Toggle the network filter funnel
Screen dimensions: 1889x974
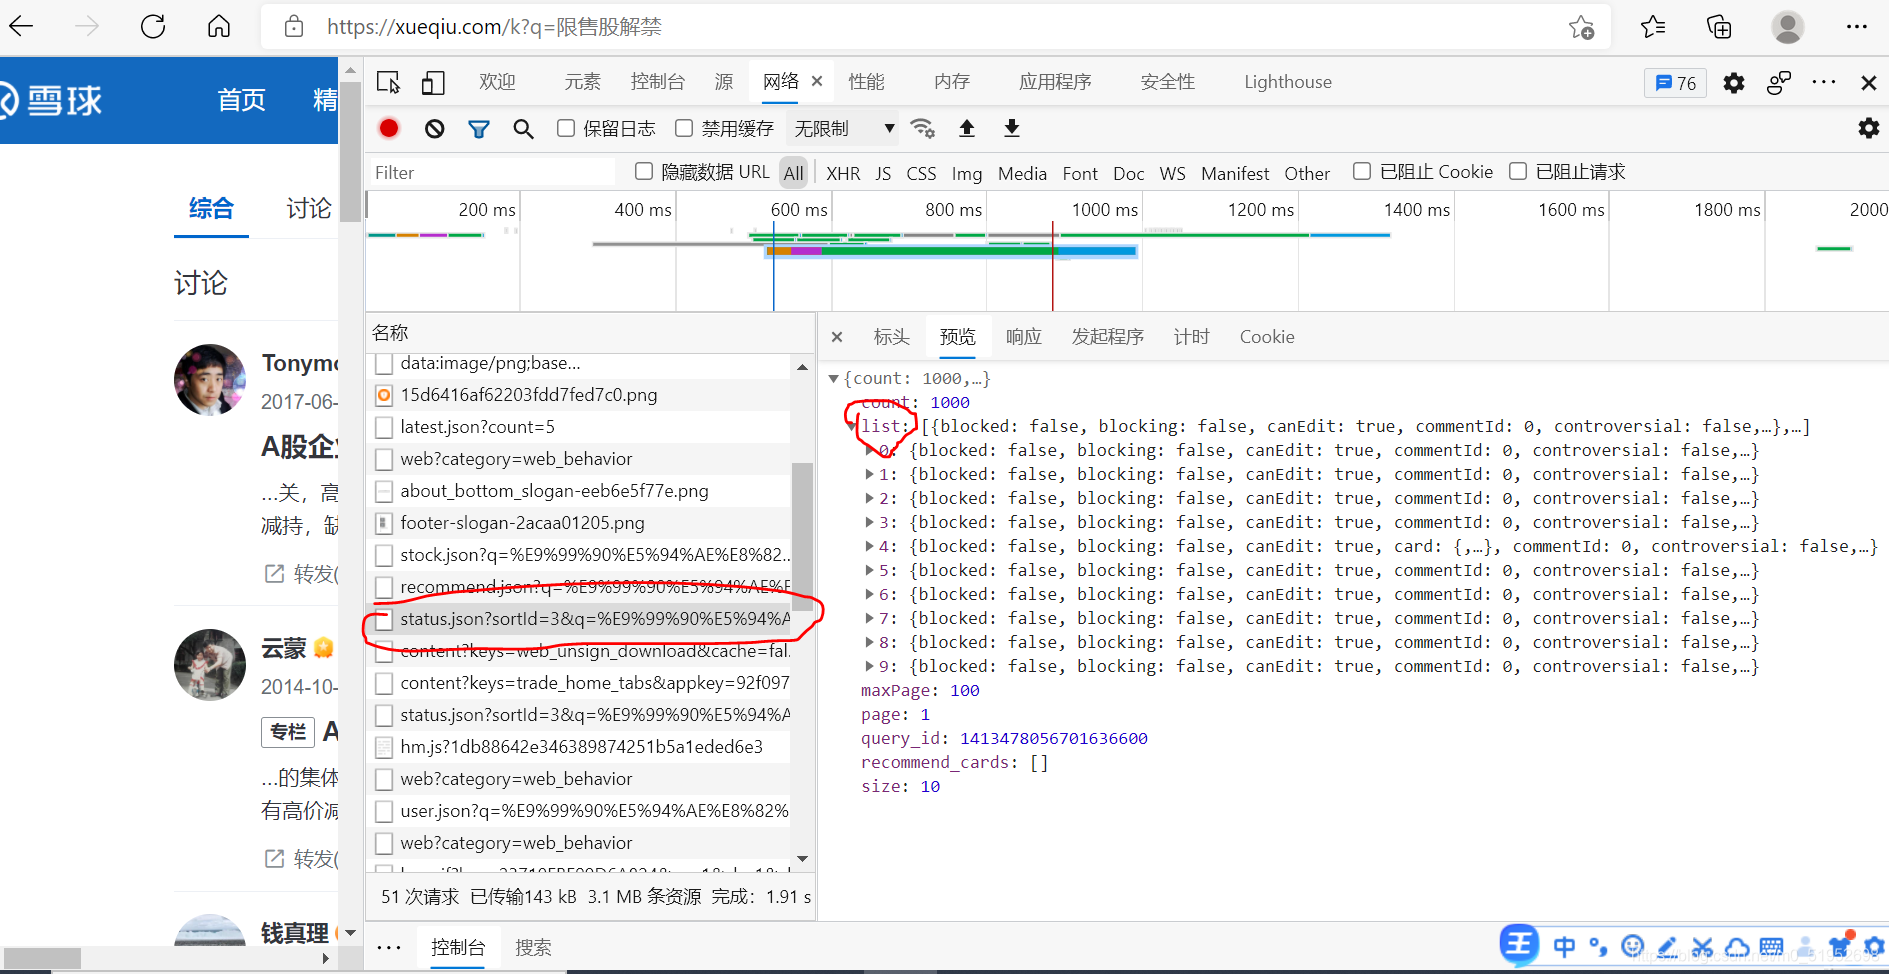(479, 128)
